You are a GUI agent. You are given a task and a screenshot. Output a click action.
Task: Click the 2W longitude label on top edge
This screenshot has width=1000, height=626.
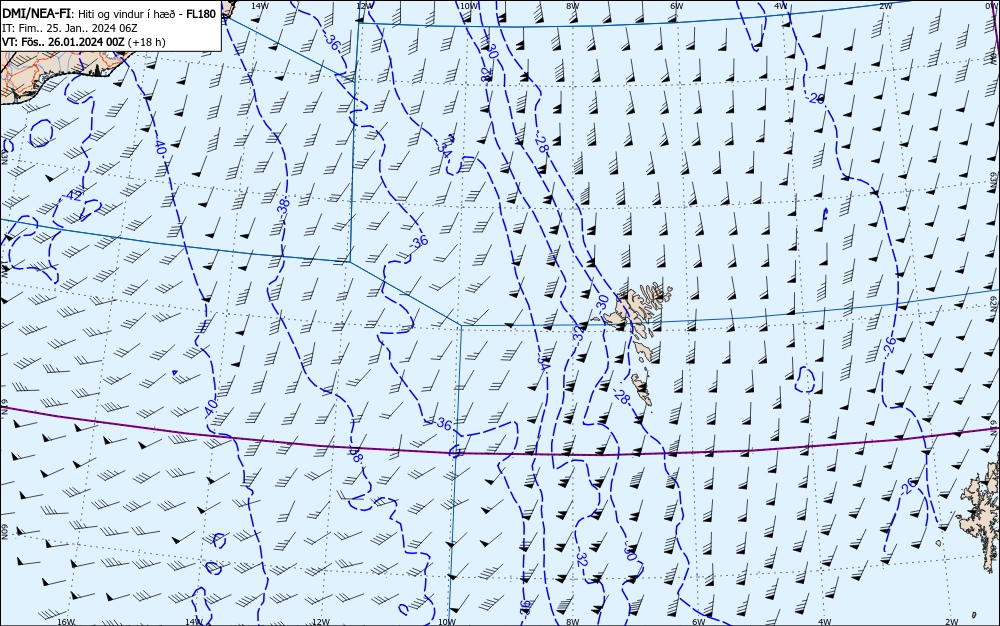[x=885, y=6]
